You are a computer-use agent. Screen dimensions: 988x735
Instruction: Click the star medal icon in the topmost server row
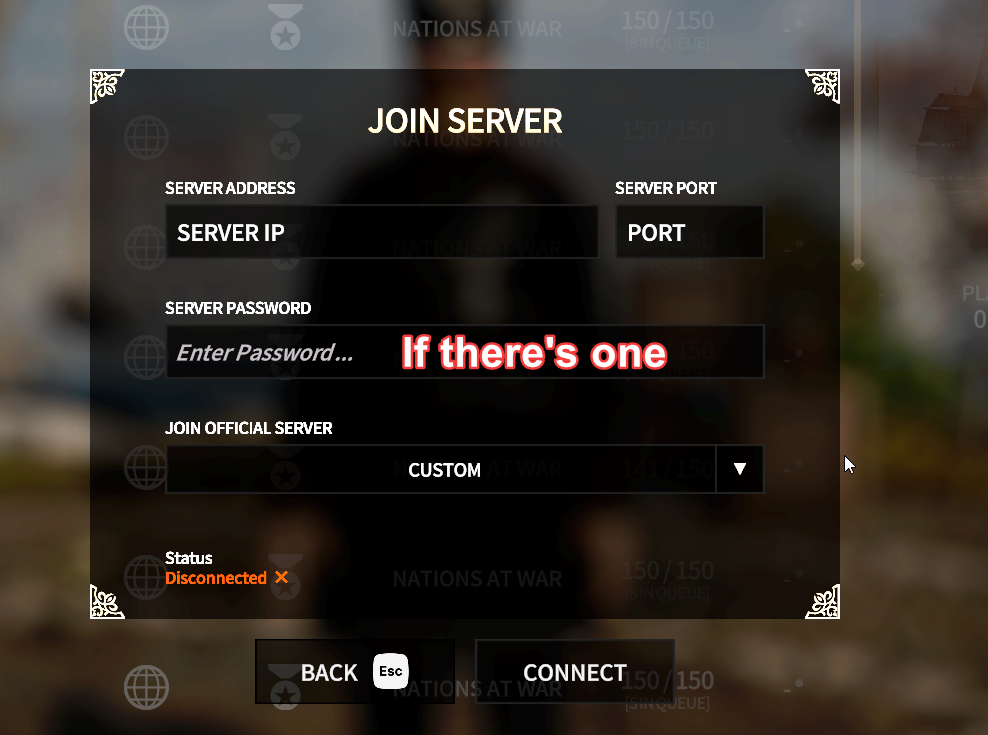pos(285,27)
